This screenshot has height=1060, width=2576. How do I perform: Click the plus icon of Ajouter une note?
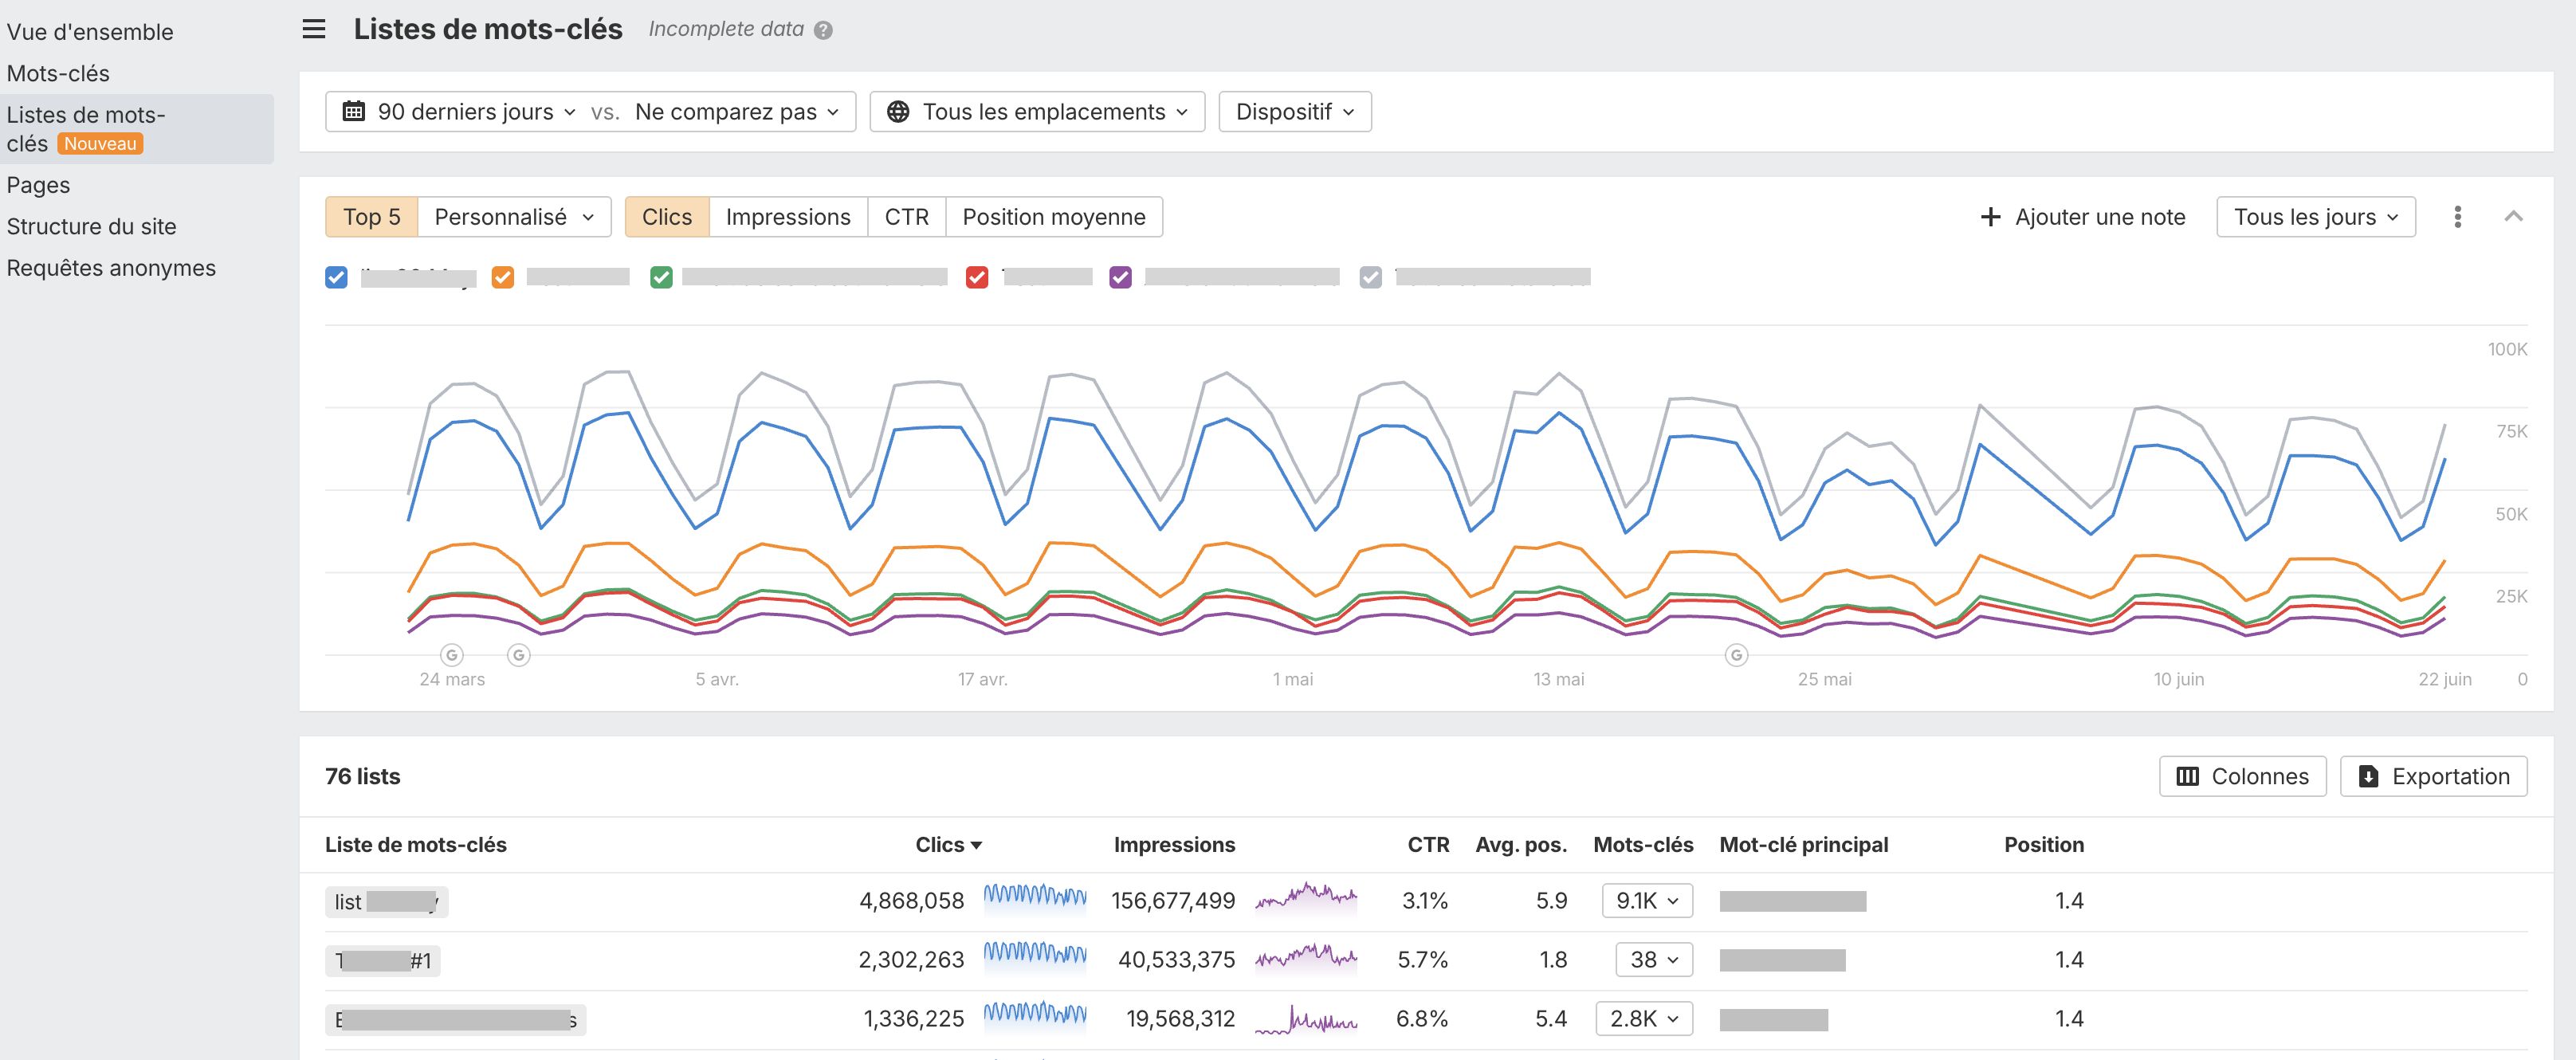point(1990,217)
